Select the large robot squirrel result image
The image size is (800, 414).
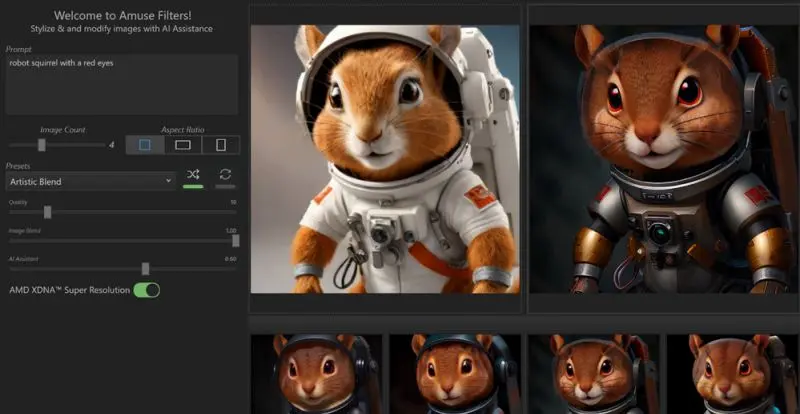pyautogui.click(x=664, y=158)
